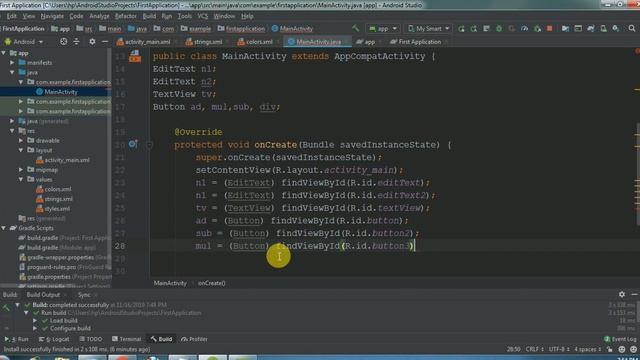Collapse the app module node
This screenshot has width=640, height=360.
pos(4,53)
